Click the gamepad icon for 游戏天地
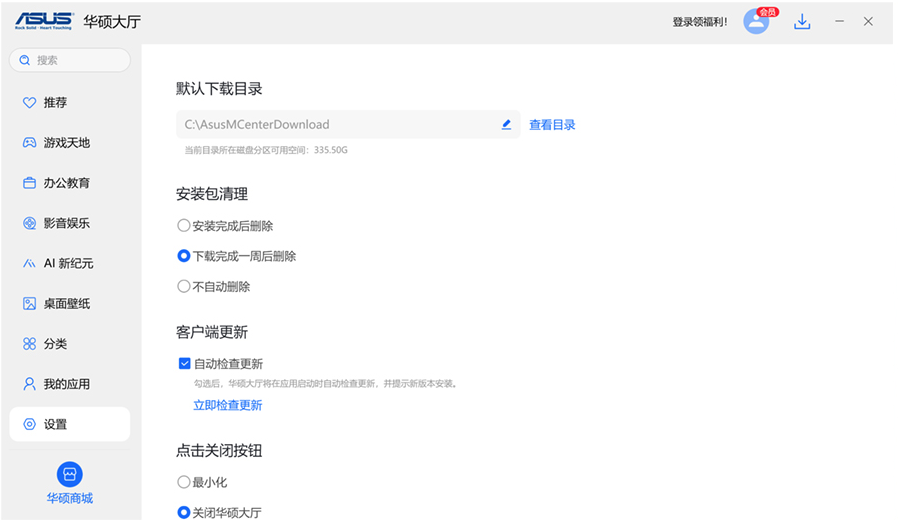Image resolution: width=898 pixels, height=520 pixels. click(29, 143)
